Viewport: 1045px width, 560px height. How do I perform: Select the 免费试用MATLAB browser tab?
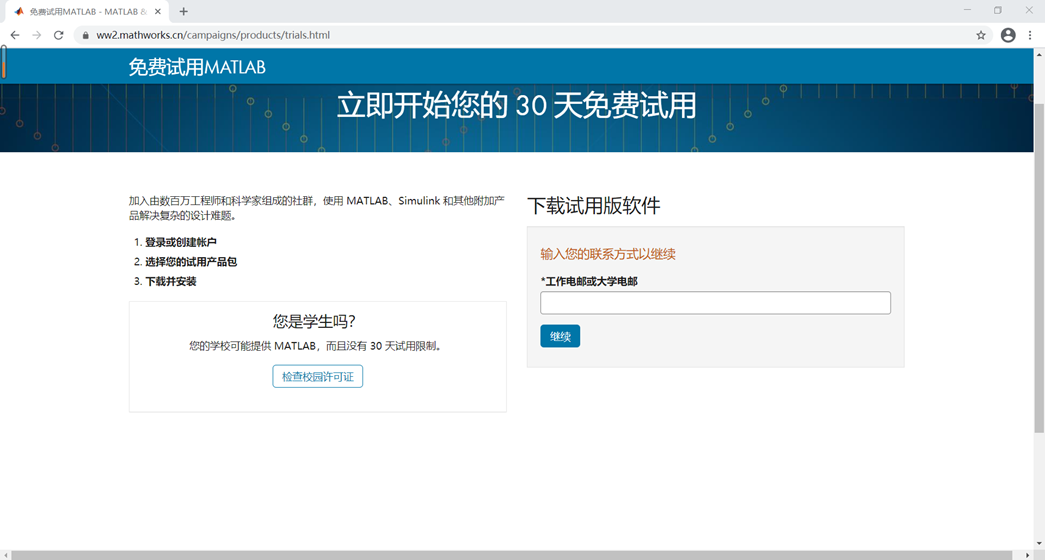[87, 11]
